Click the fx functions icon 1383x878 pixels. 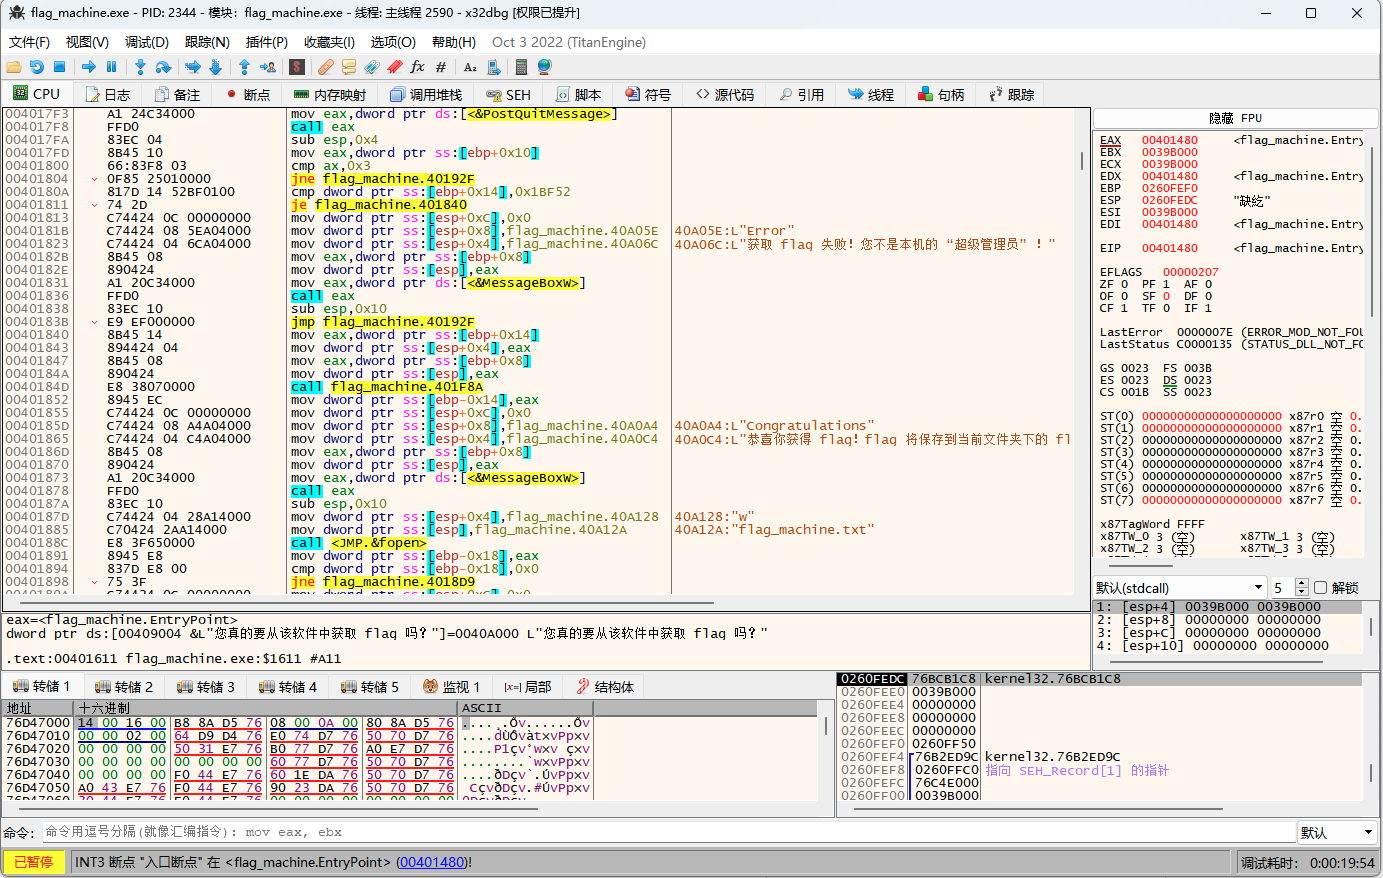417,67
